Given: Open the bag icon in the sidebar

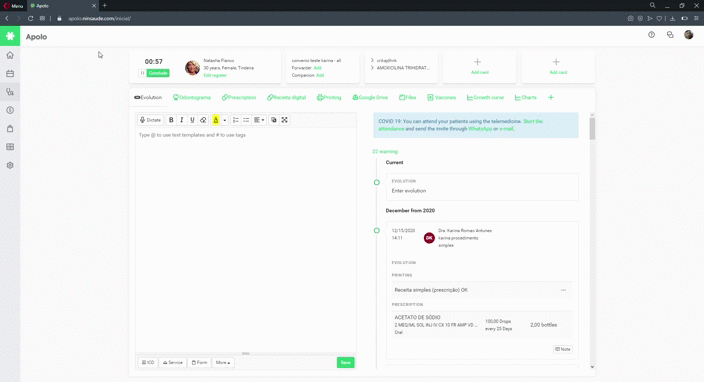Looking at the screenshot, I should (x=10, y=129).
